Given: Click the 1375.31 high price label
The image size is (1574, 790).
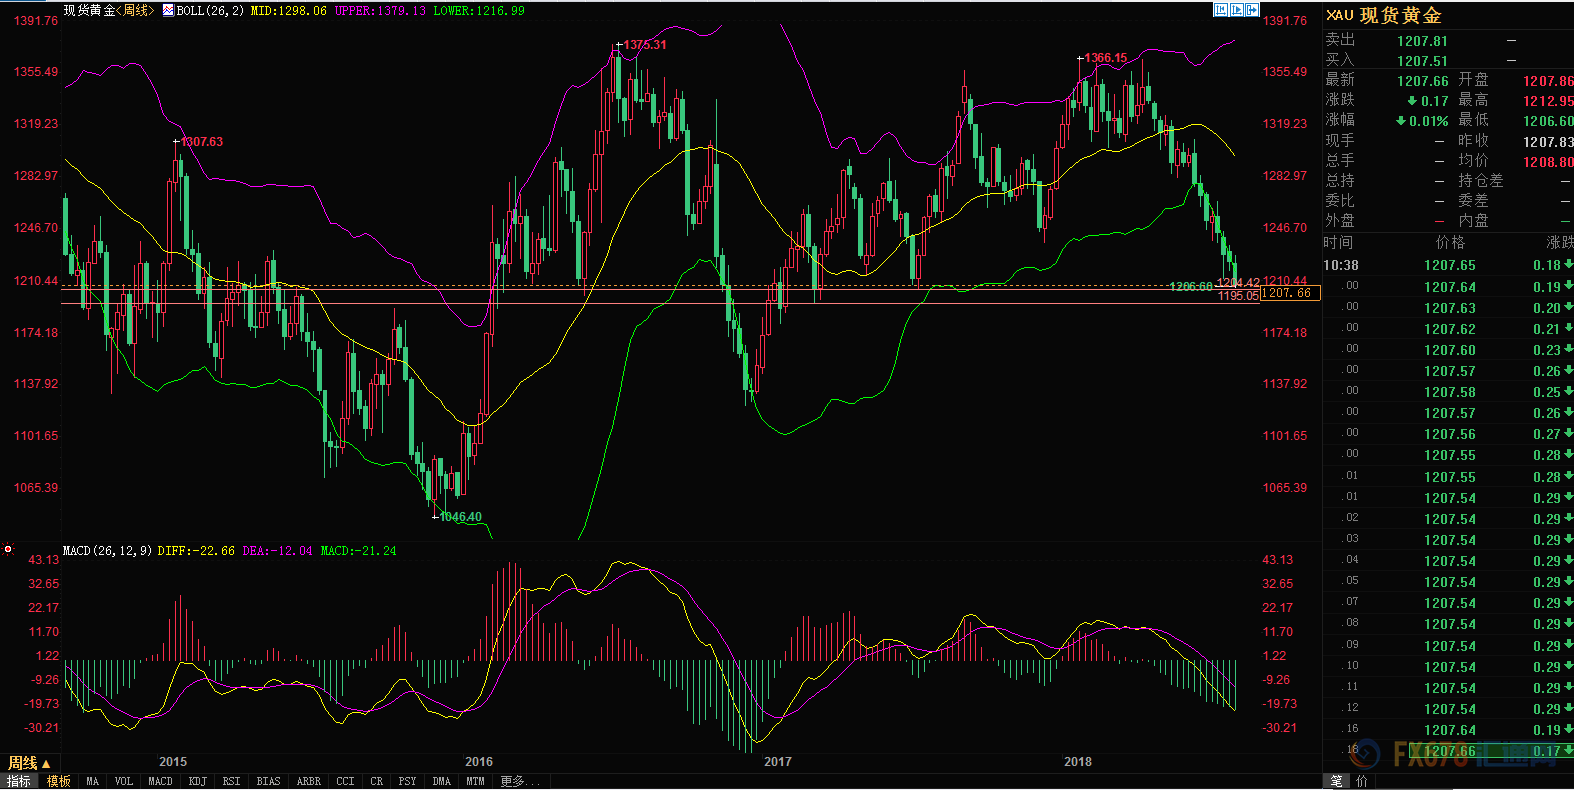Looking at the screenshot, I should click(x=645, y=45).
